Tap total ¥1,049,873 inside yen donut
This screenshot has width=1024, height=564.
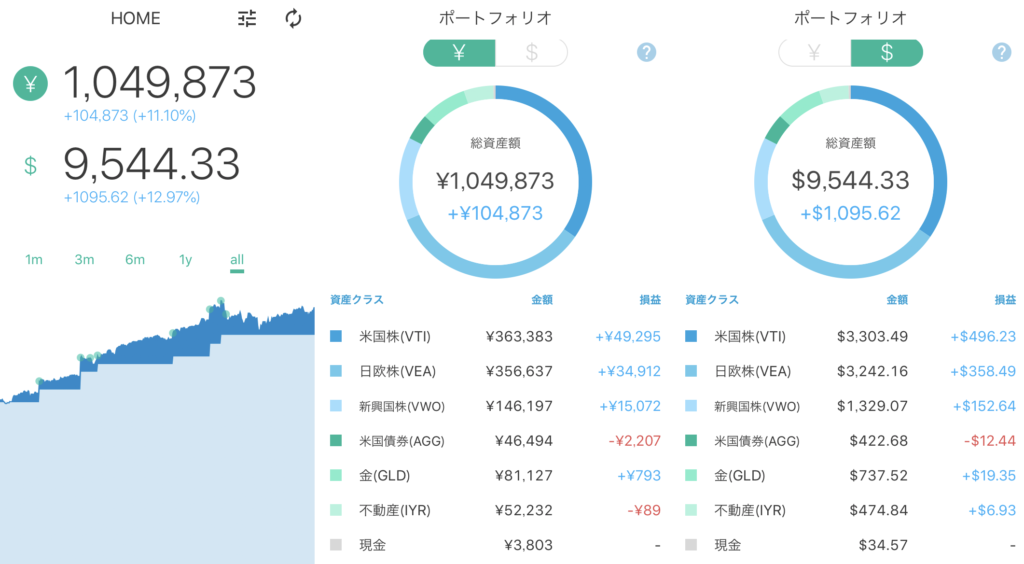[x=495, y=181]
